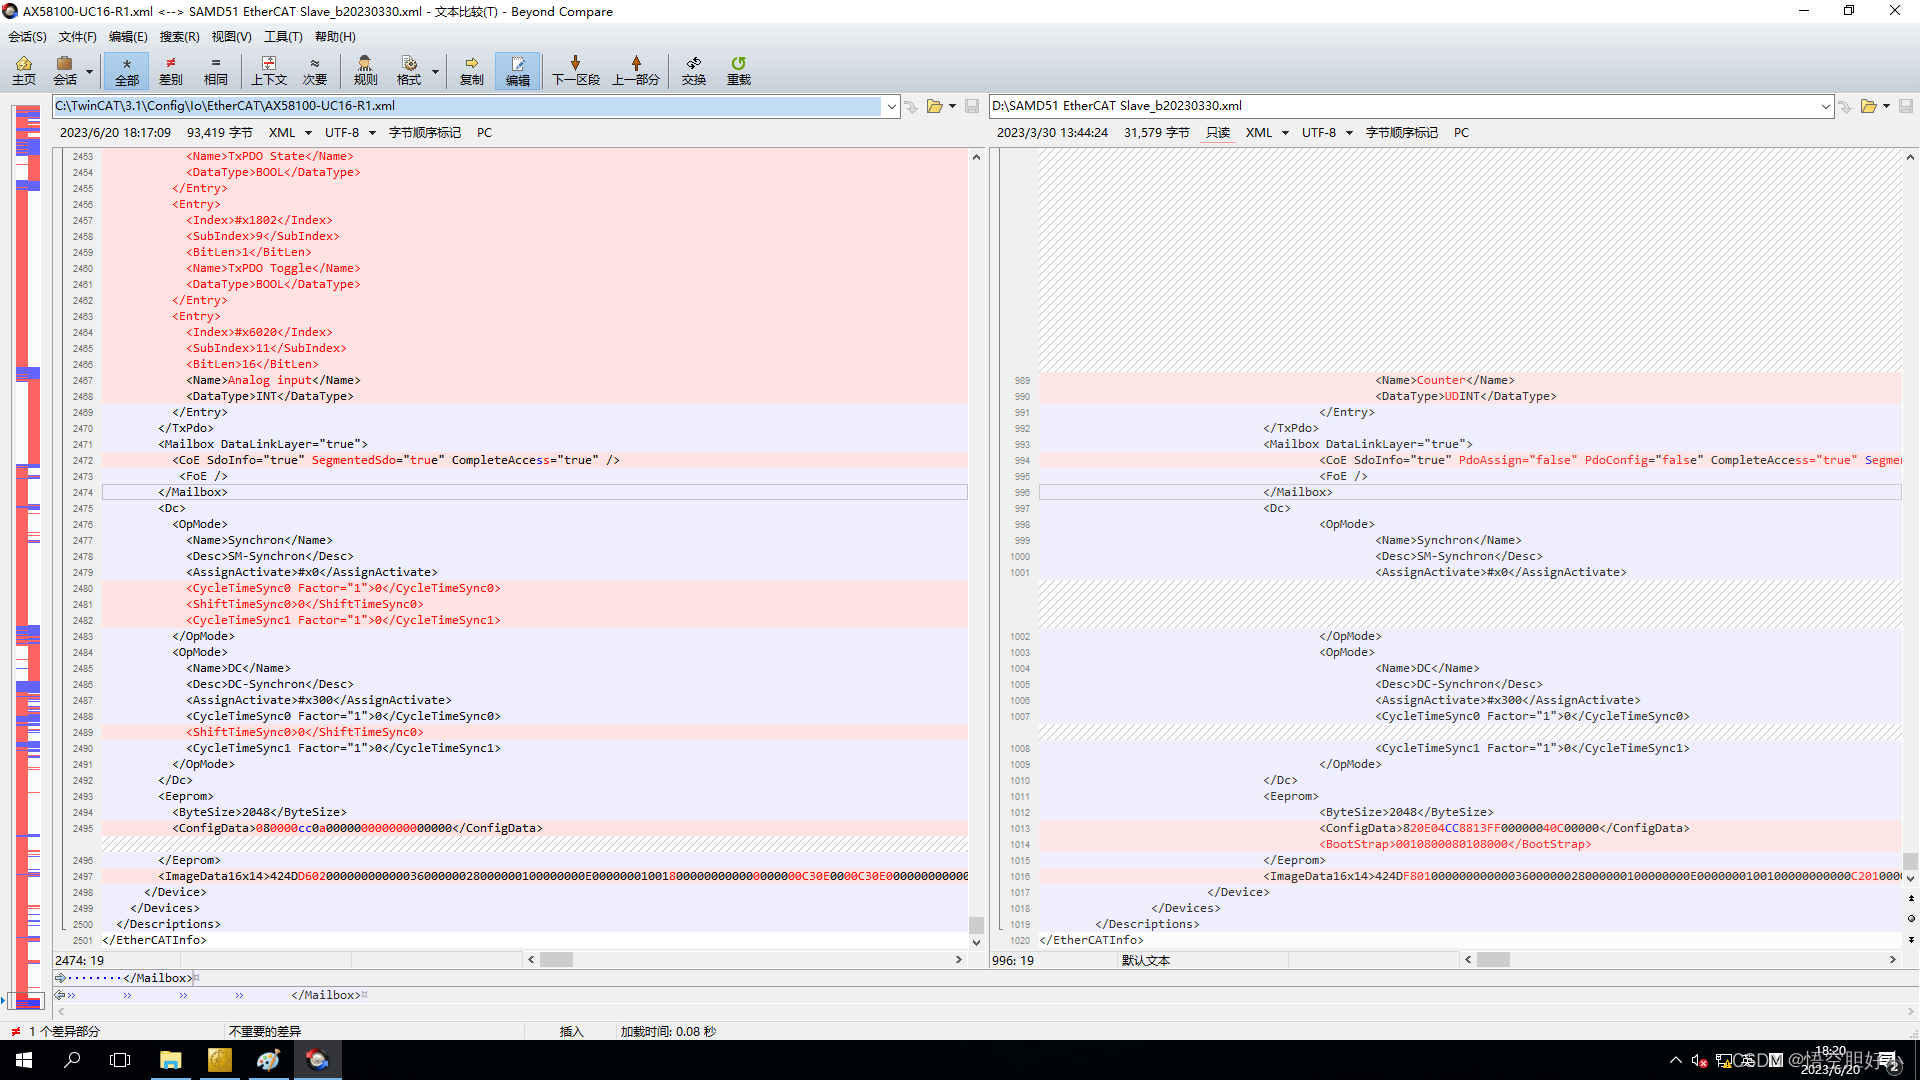This screenshot has width=1920, height=1080.
Task: Toggle the 相同 (Same) filter
Action: tap(216, 71)
